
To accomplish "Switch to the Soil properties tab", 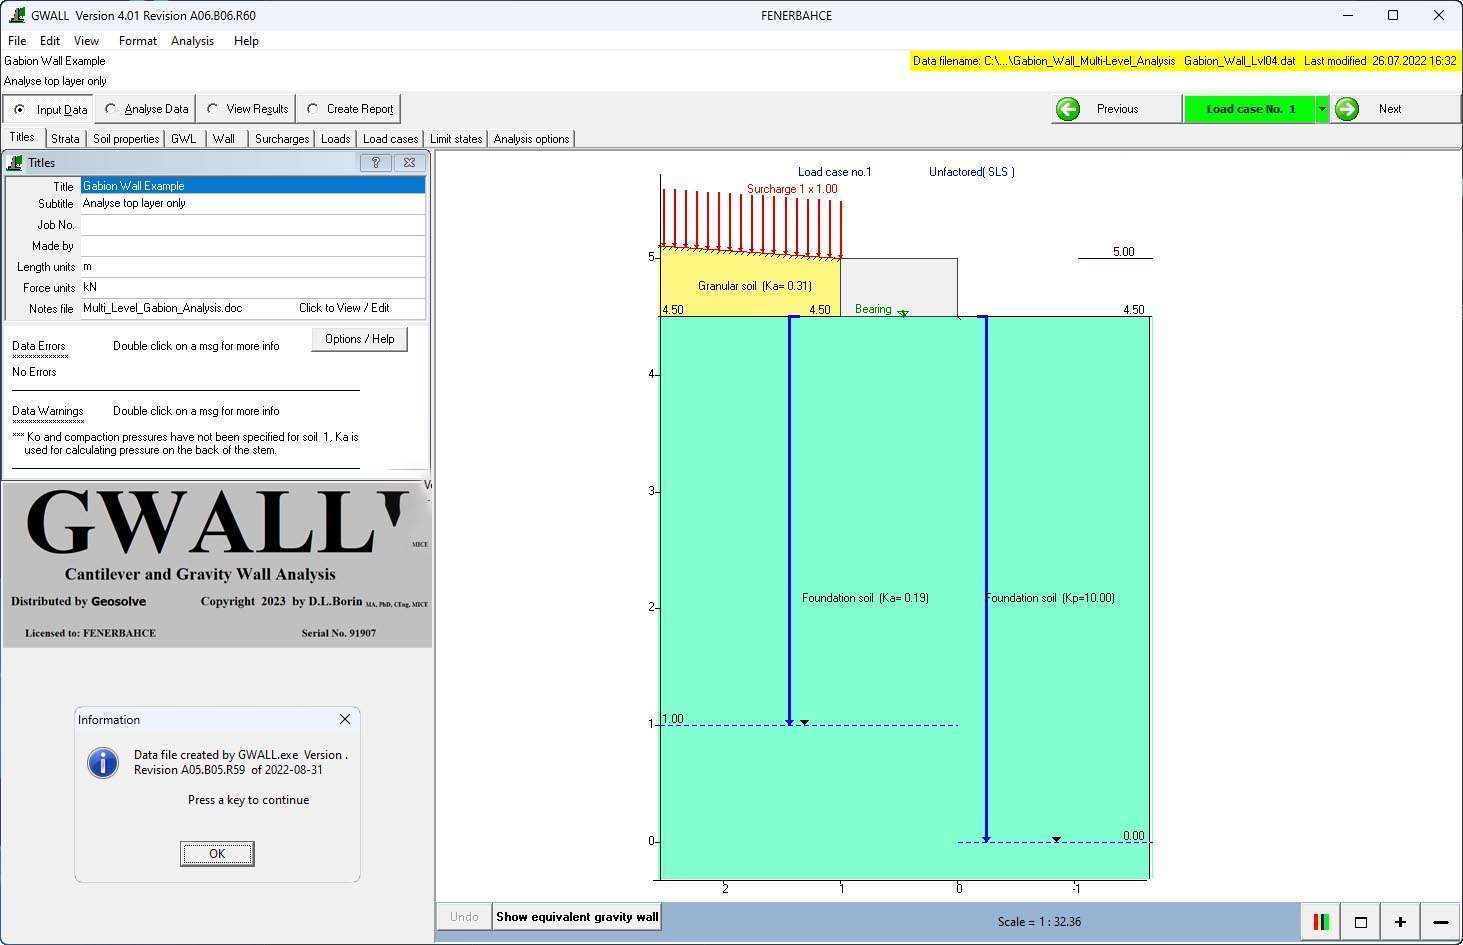I will tap(125, 138).
